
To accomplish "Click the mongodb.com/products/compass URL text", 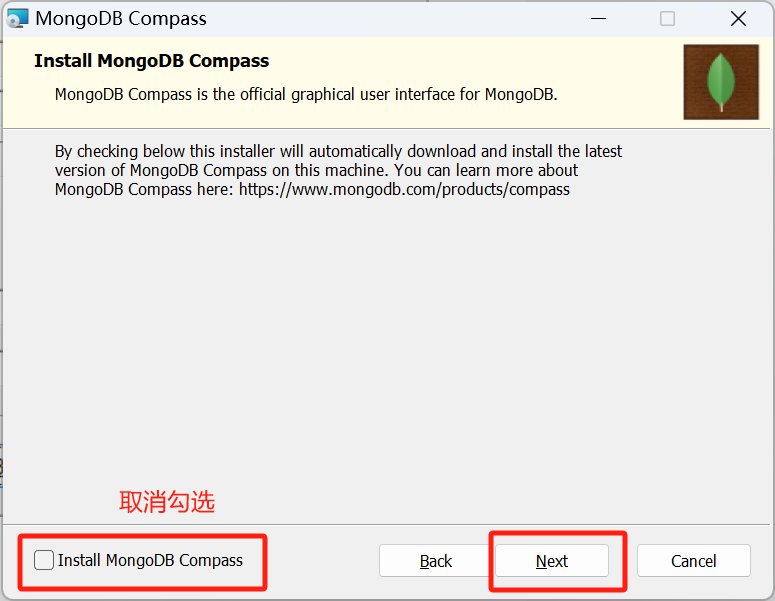I will [x=404, y=189].
